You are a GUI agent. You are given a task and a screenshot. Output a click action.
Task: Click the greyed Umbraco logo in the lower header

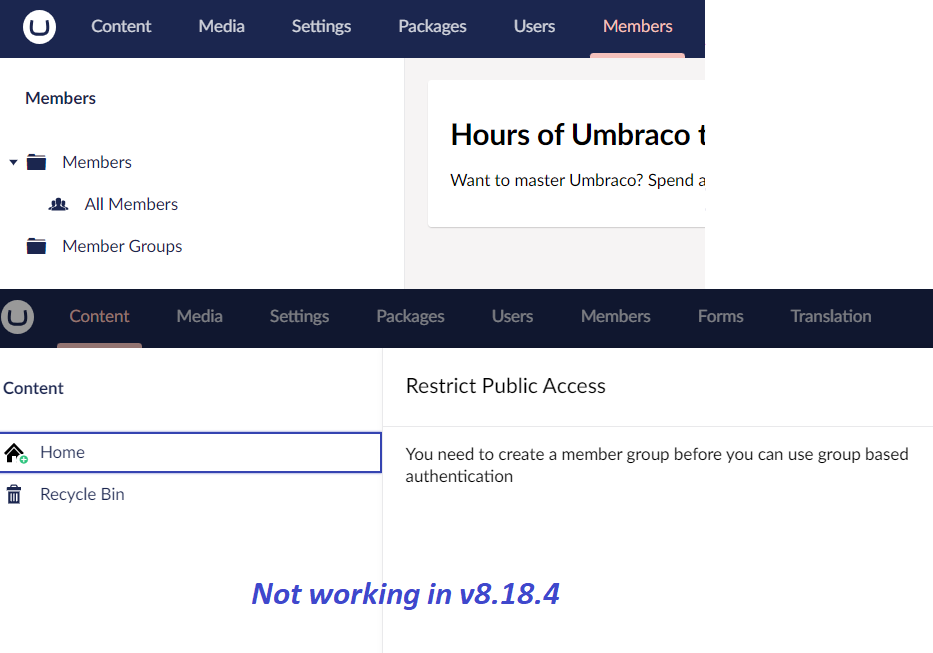click(17, 317)
